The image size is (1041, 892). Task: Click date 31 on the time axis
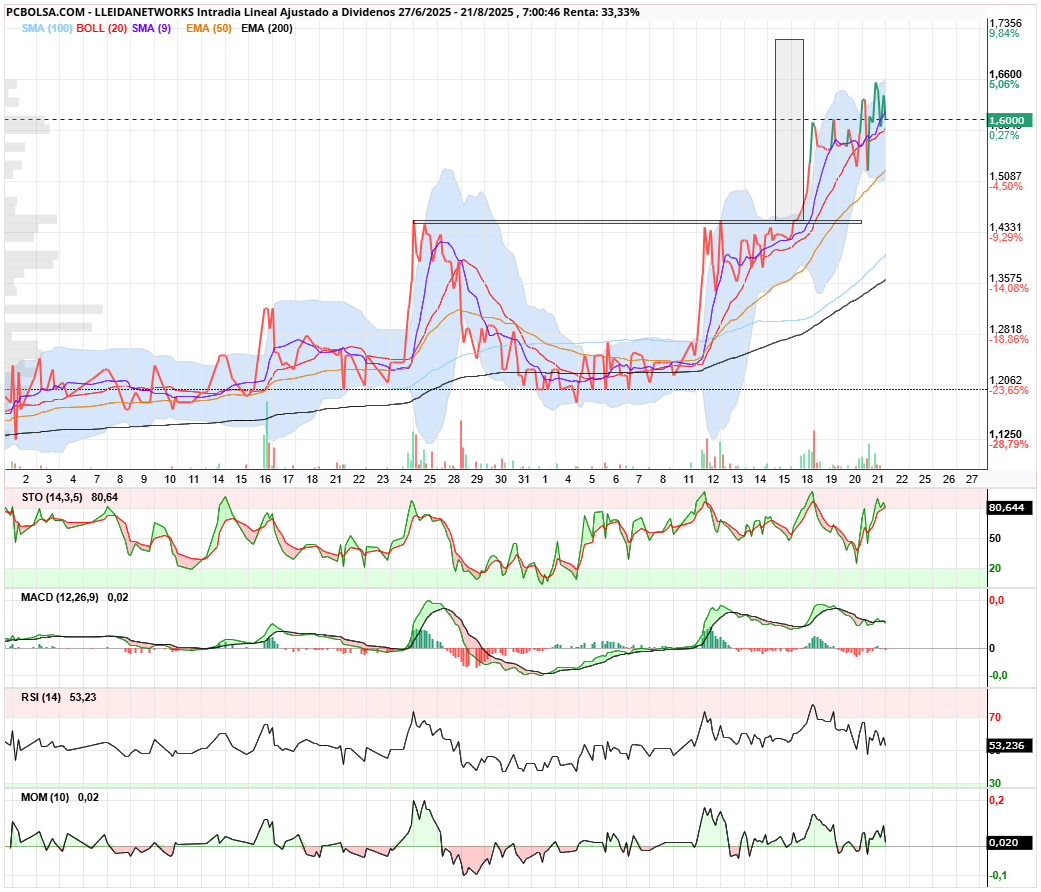(x=524, y=479)
